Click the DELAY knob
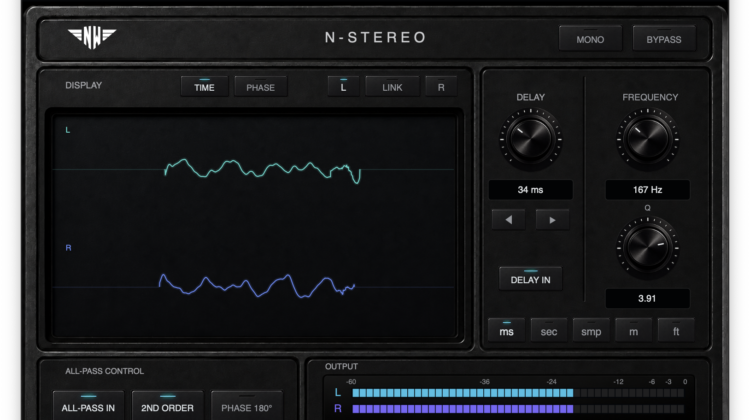Image resolution: width=750 pixels, height=420 pixels. point(530,139)
